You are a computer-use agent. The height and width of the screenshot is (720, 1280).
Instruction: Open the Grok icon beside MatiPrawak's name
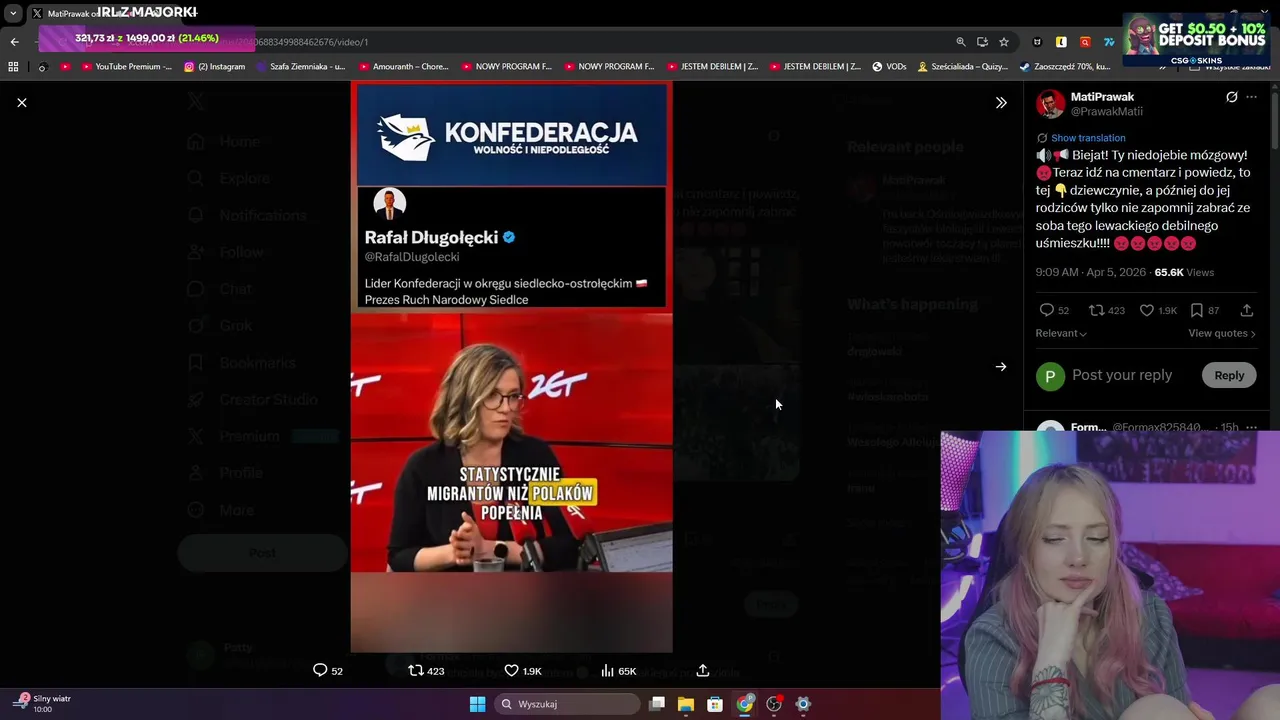(x=1232, y=97)
